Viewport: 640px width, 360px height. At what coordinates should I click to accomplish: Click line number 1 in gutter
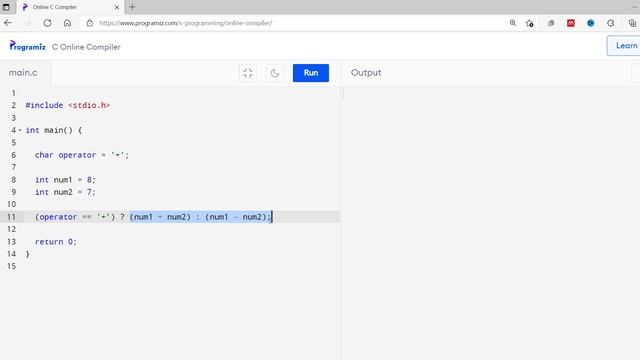pos(13,93)
